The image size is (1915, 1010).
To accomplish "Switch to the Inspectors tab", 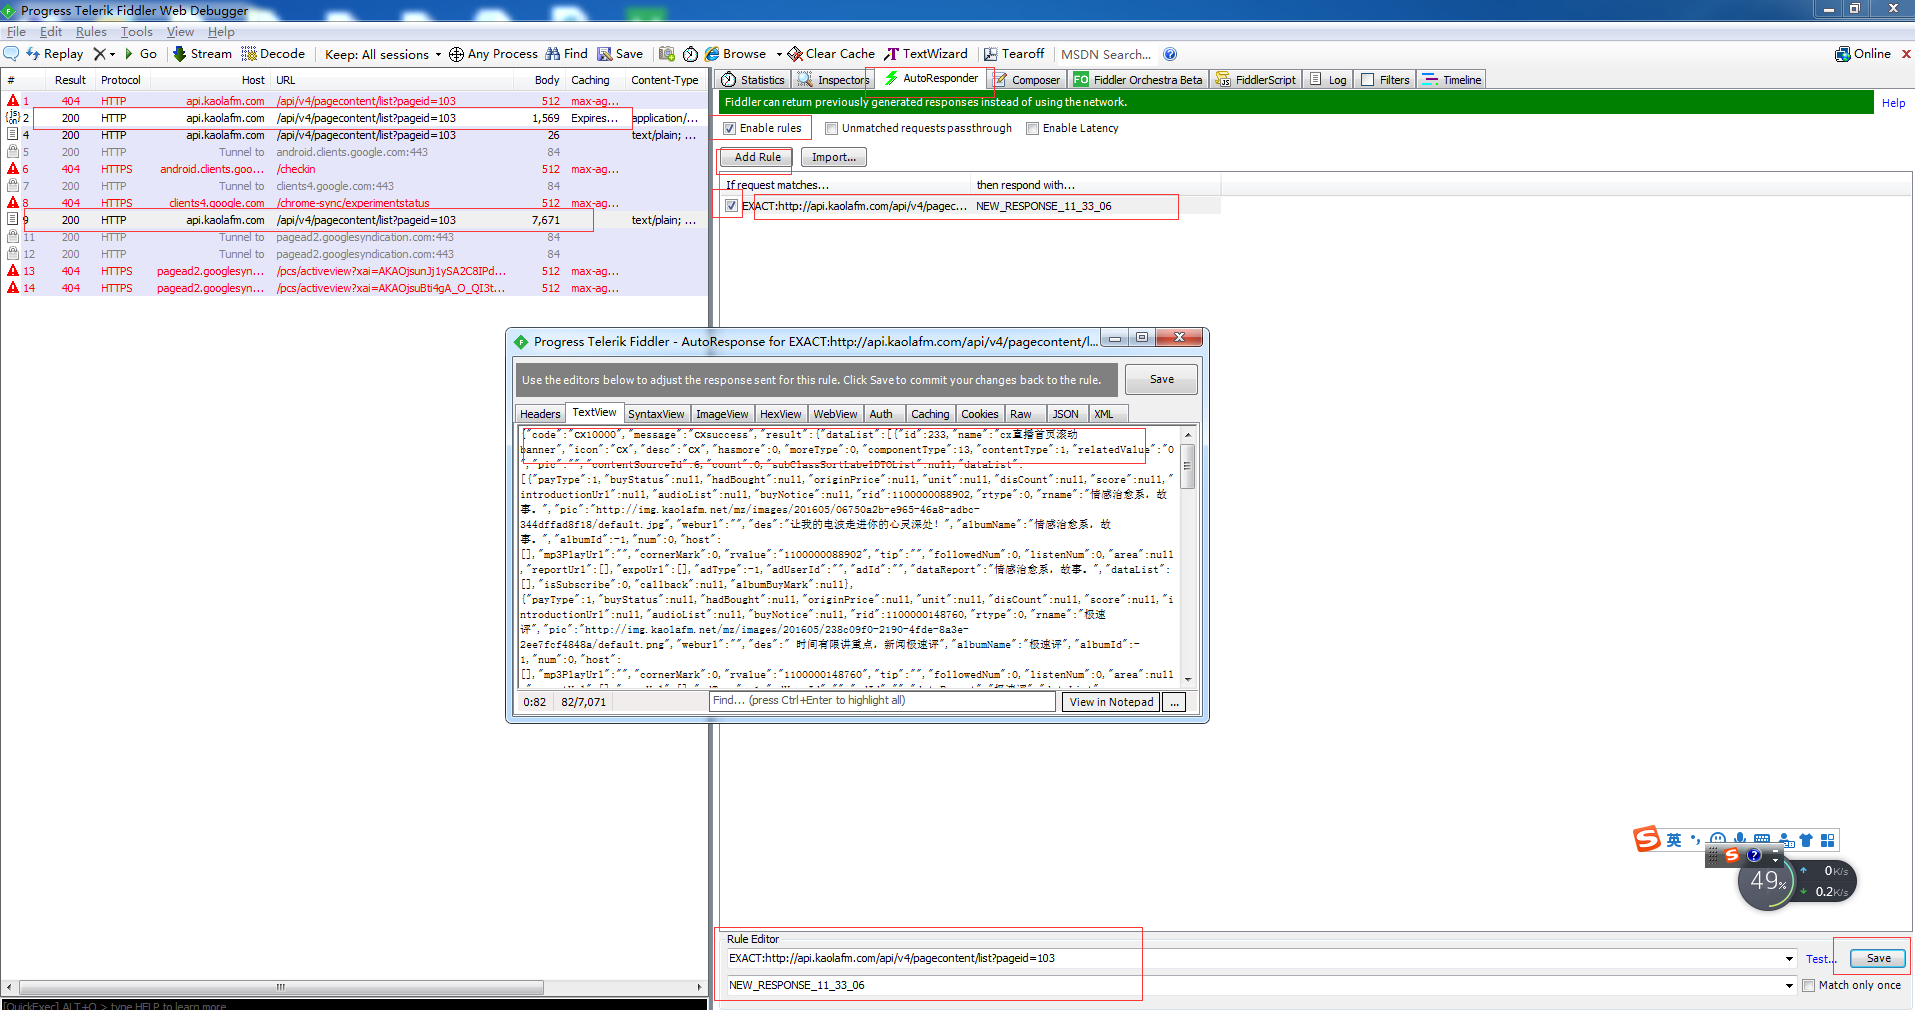I will [x=833, y=80].
